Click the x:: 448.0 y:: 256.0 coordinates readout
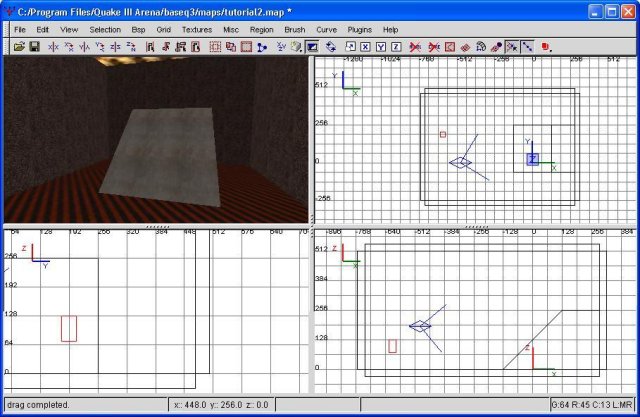This screenshot has height=417, width=640. pos(221,405)
